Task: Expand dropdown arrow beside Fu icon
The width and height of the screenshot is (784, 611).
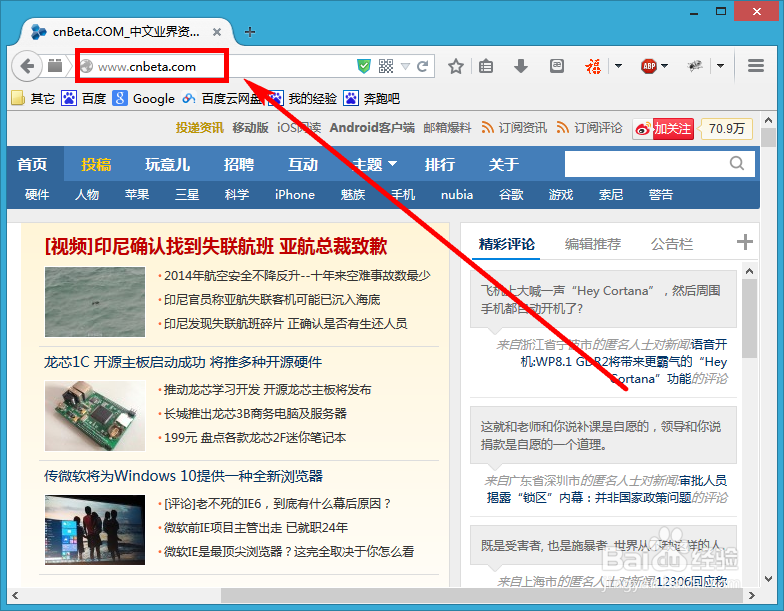Action: 618,66
